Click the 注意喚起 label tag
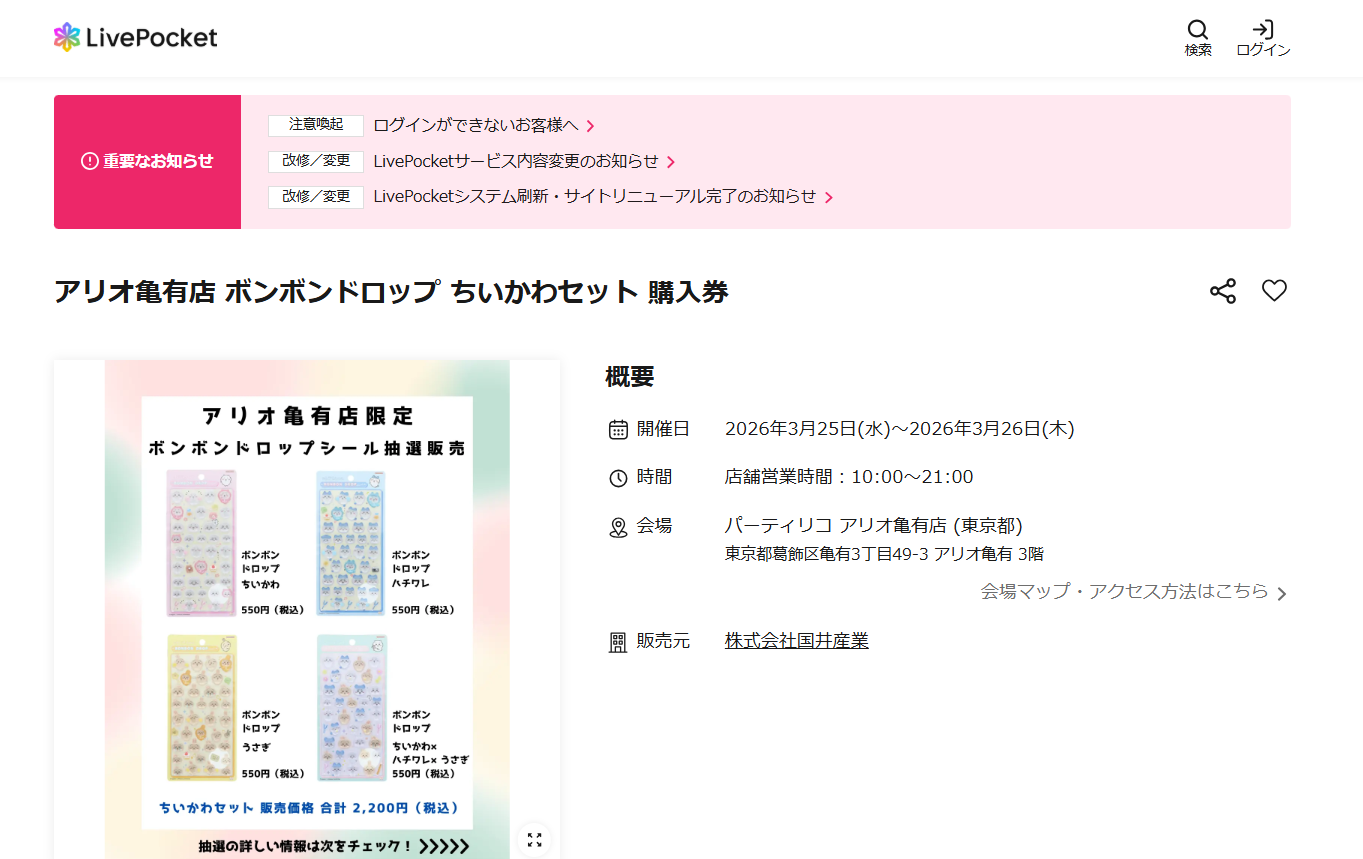The height and width of the screenshot is (859, 1363). click(x=315, y=126)
